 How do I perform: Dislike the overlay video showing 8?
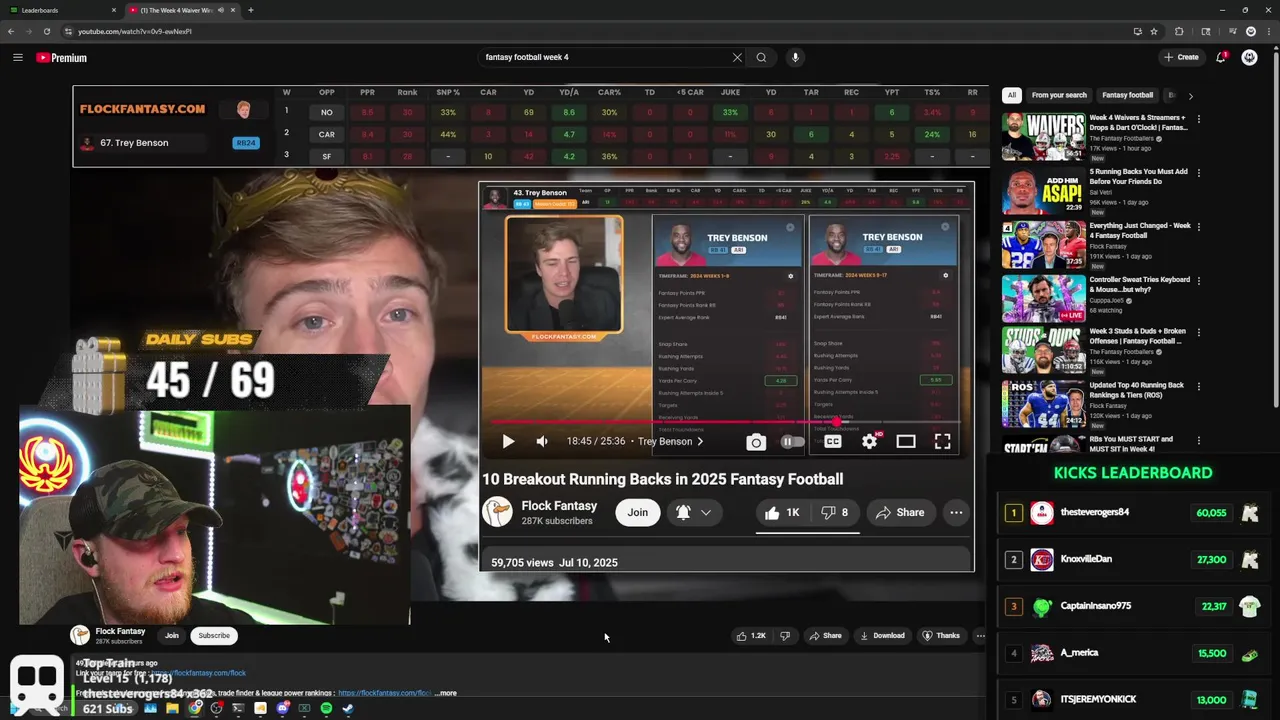click(834, 512)
